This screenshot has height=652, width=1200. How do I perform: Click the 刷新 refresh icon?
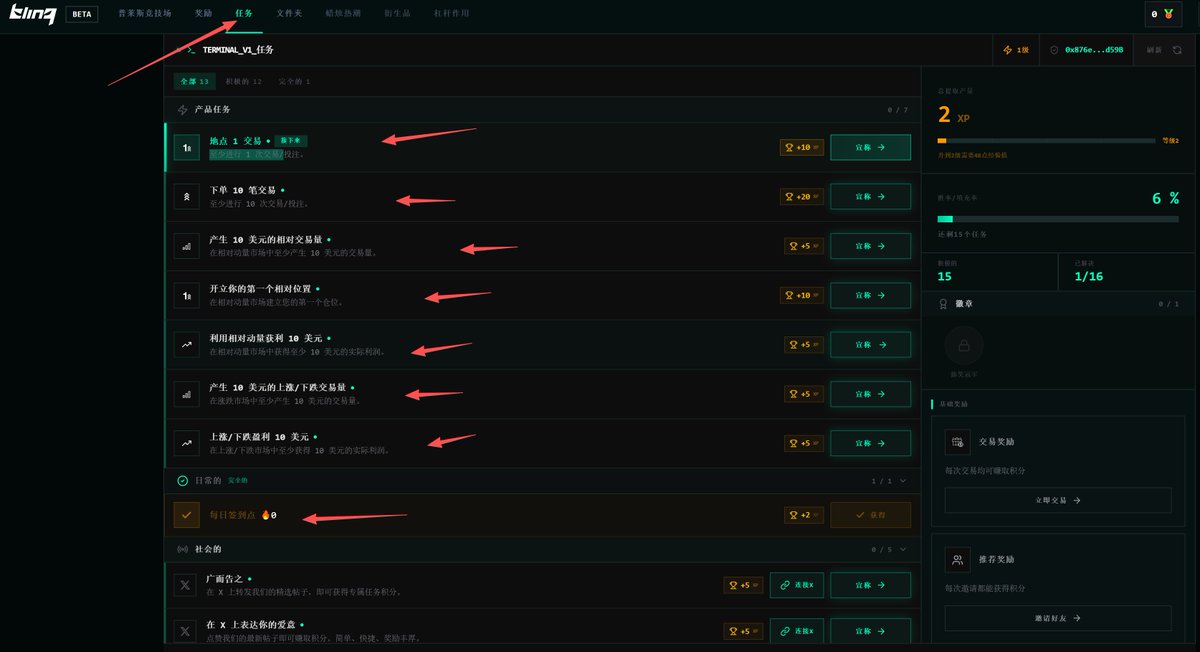pos(1177,49)
